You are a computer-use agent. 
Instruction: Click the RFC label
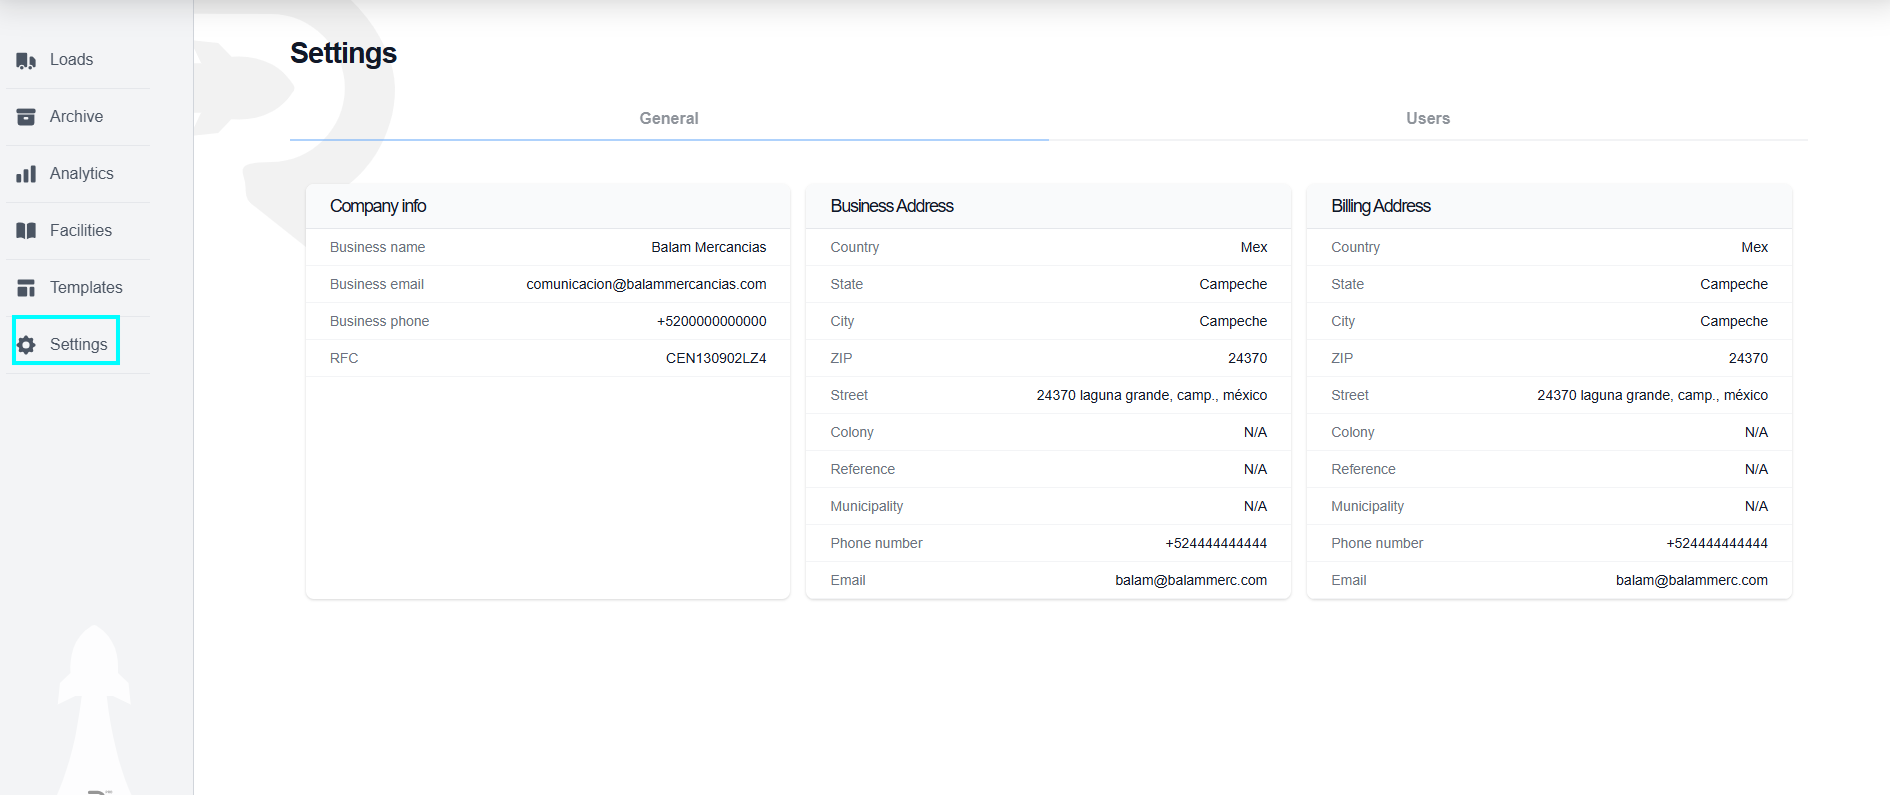click(x=344, y=358)
